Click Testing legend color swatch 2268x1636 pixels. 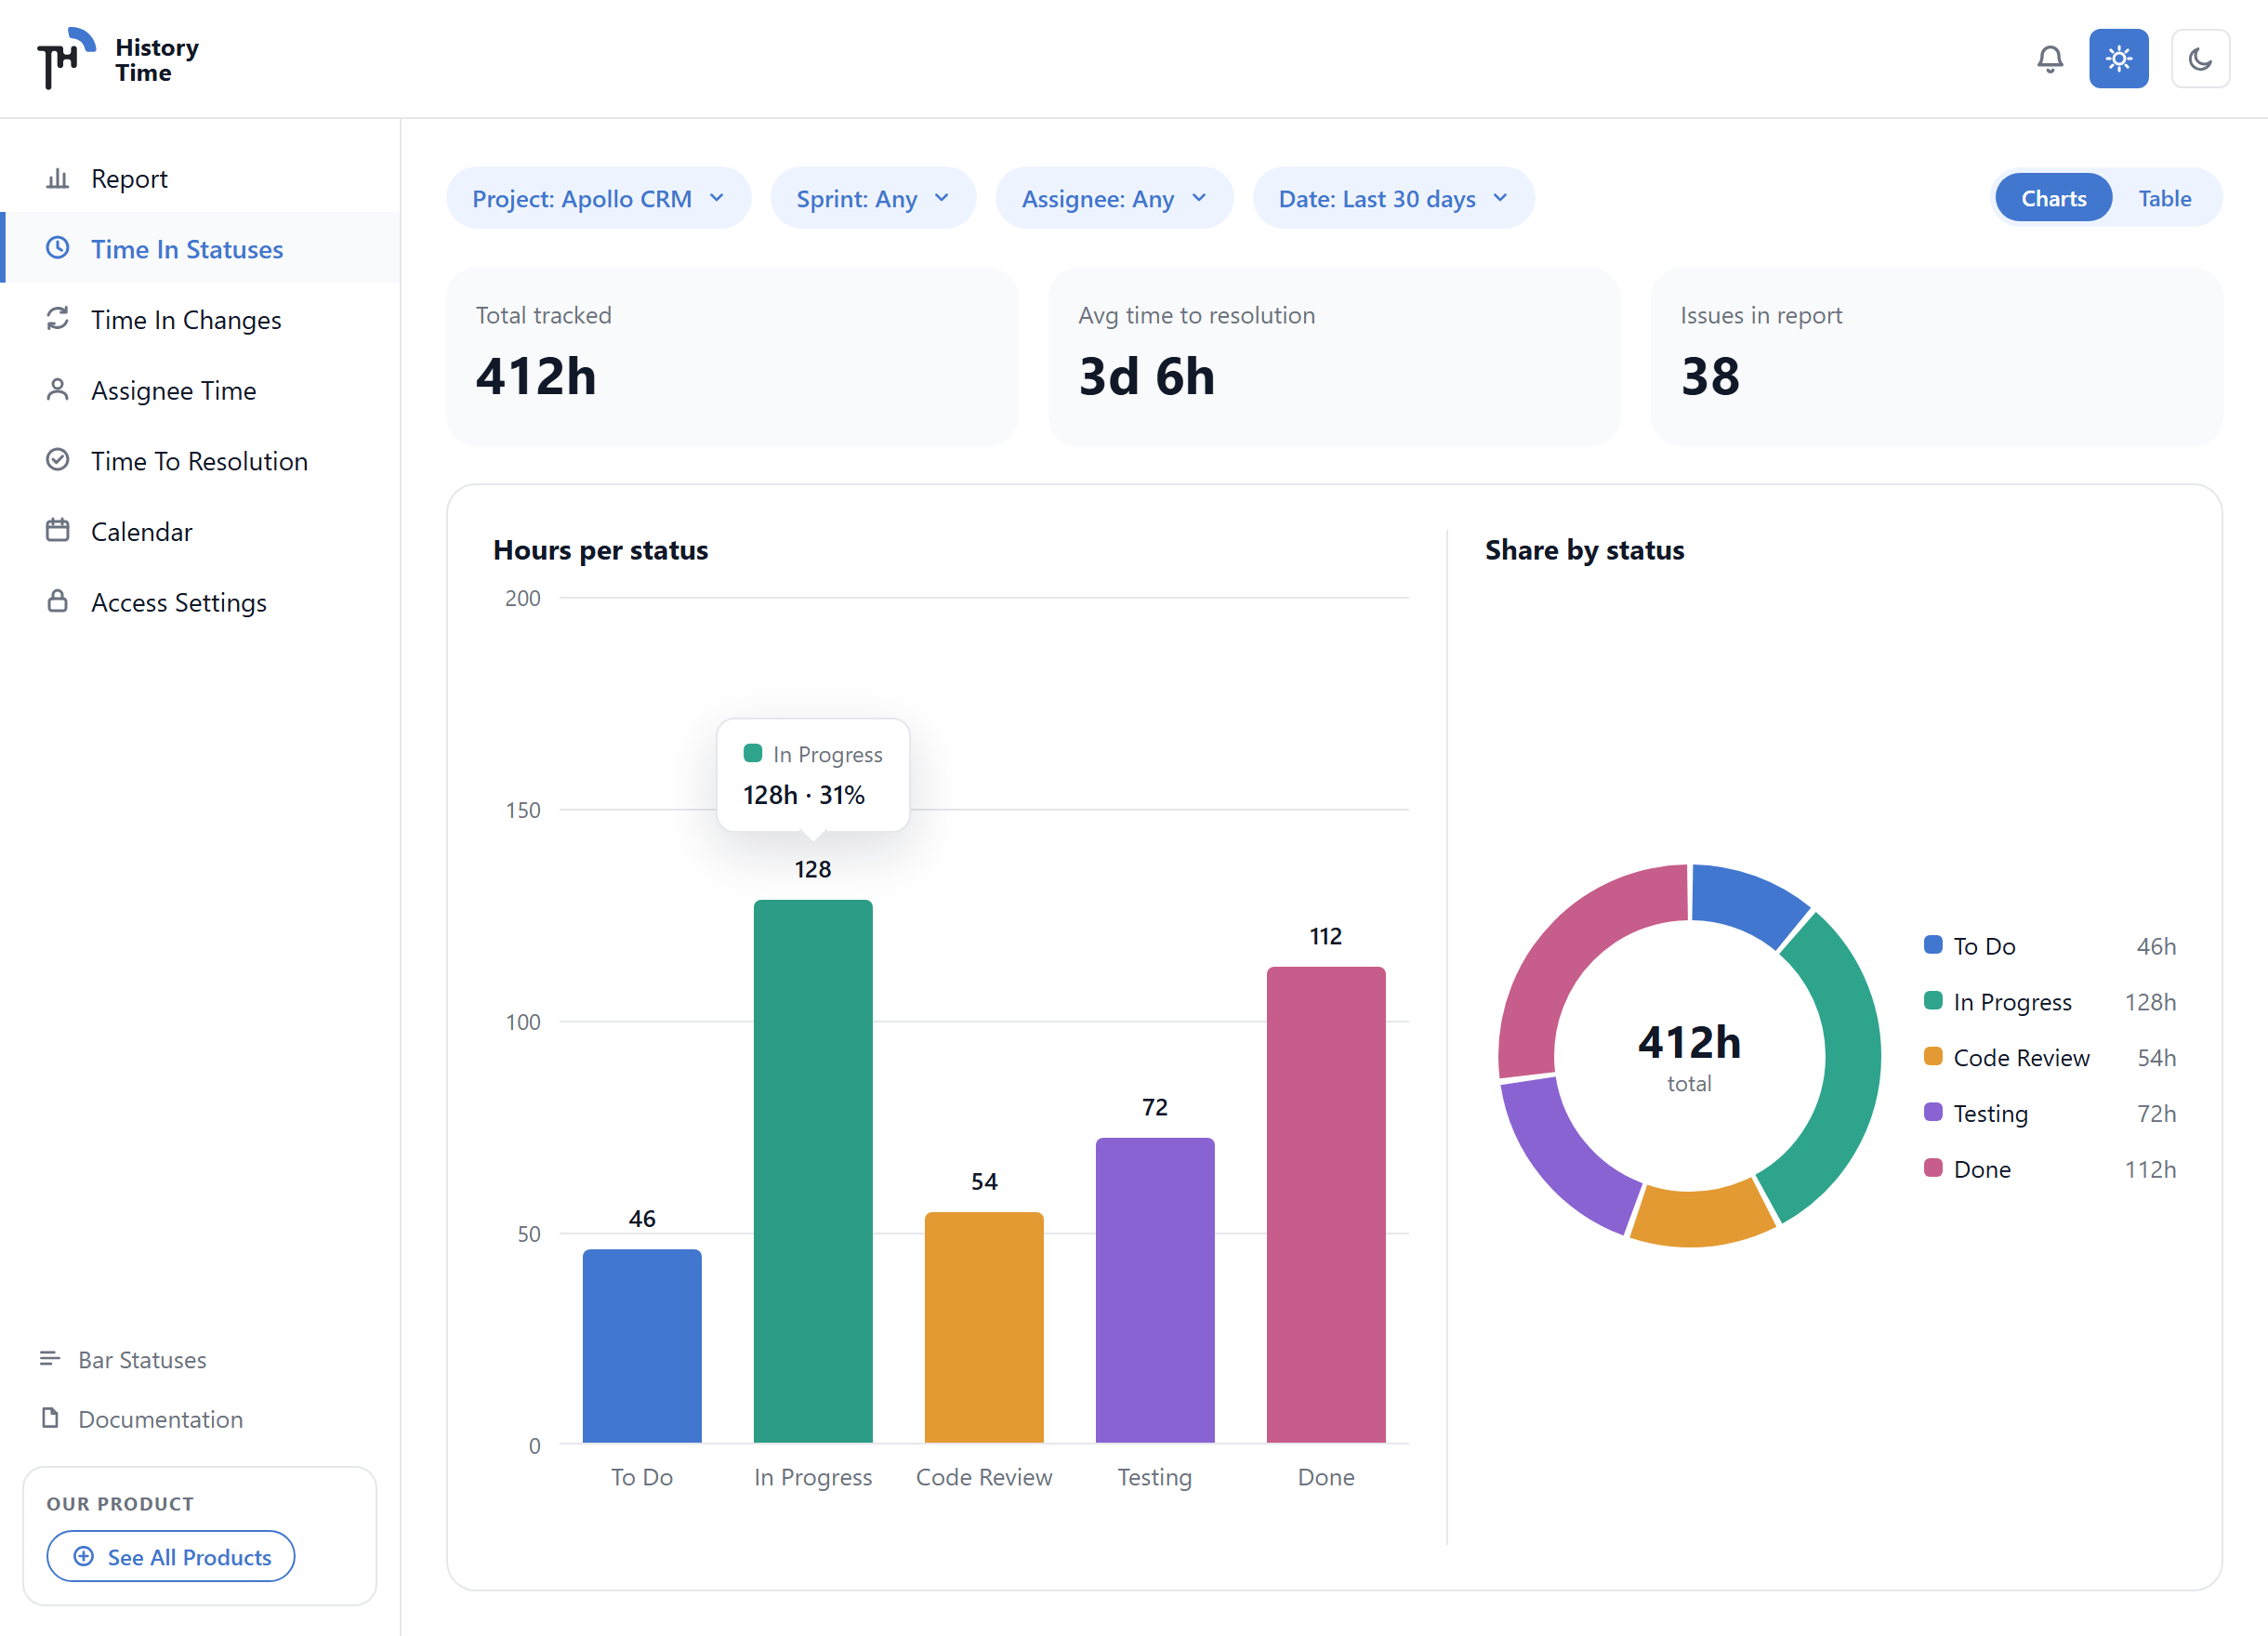pos(1933,1112)
